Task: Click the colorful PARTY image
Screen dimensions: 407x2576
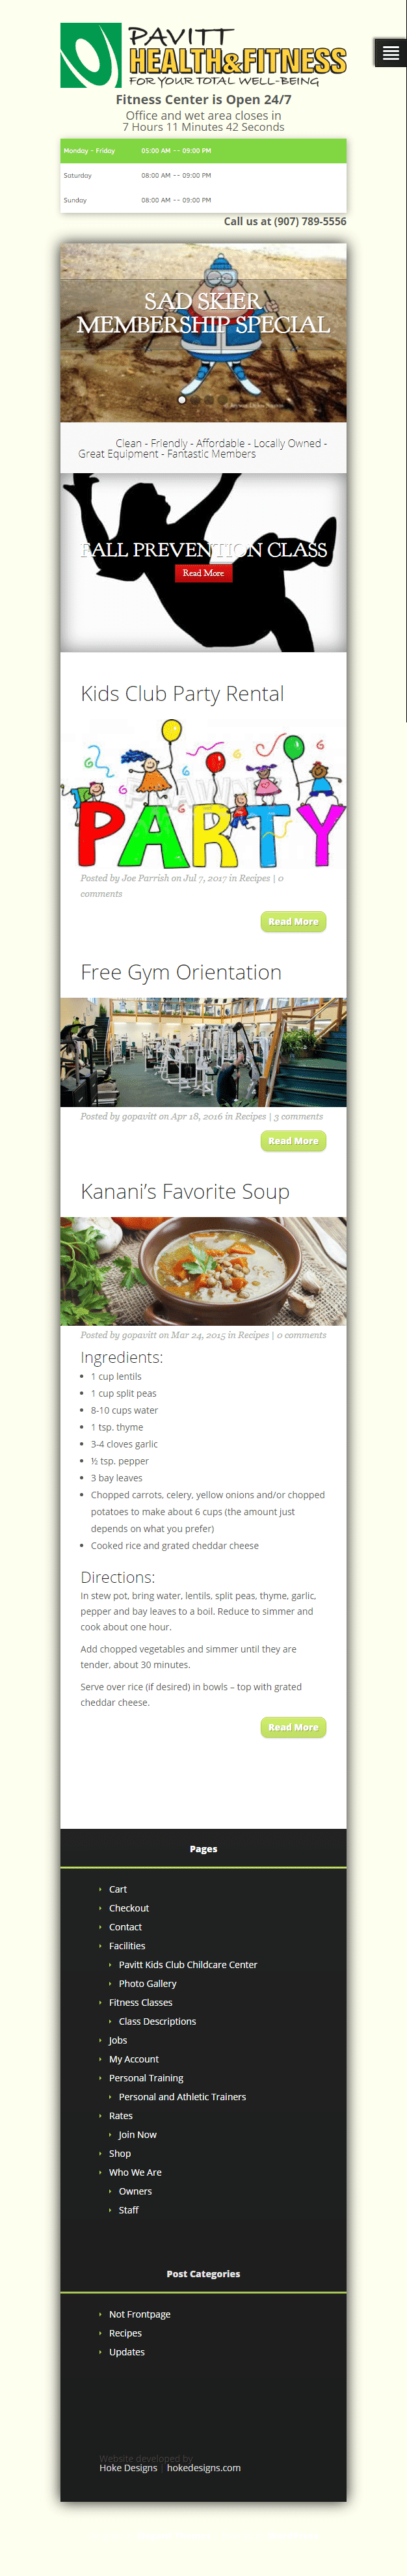Action: (203, 795)
